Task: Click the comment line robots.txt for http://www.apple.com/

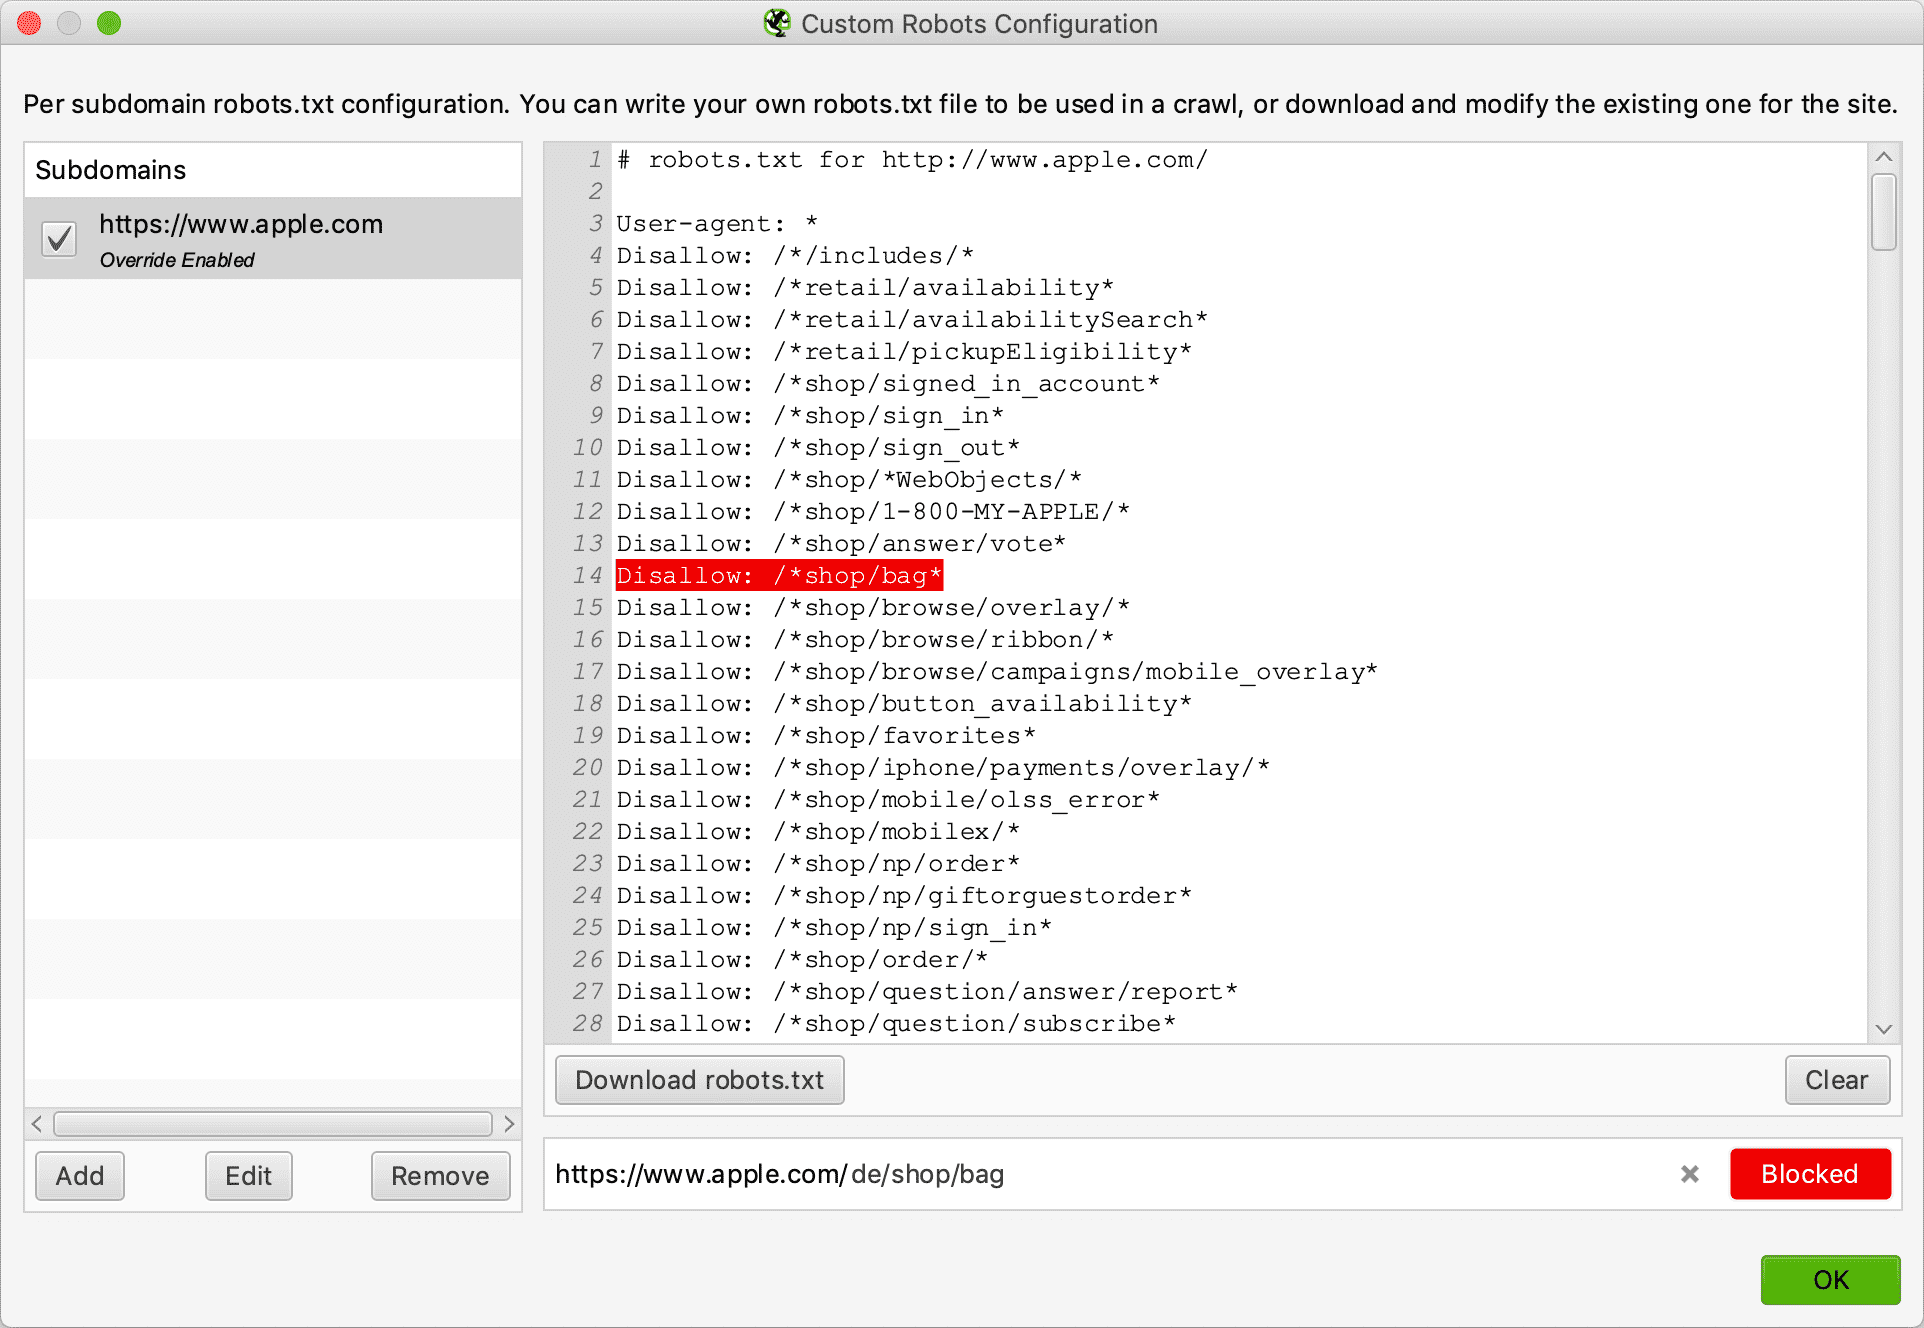Action: click(912, 160)
